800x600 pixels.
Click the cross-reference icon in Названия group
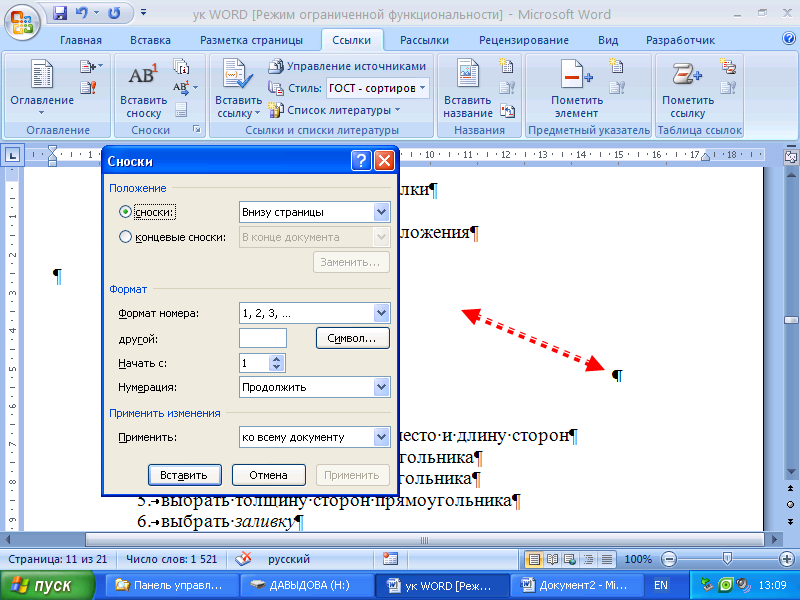point(507,110)
